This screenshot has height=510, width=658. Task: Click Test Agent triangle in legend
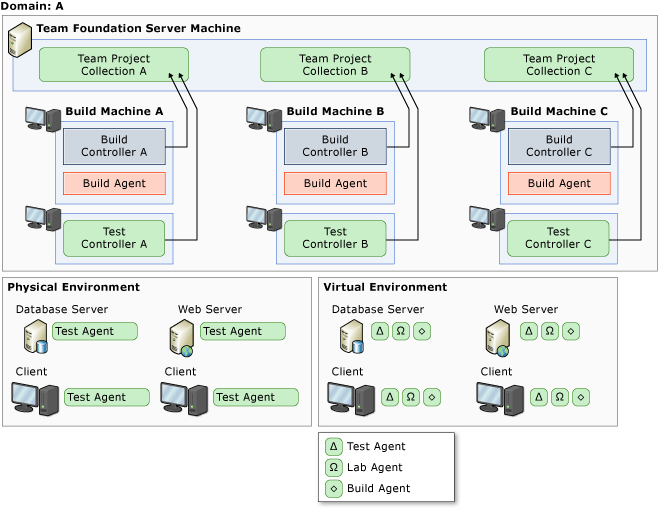pos(334,446)
